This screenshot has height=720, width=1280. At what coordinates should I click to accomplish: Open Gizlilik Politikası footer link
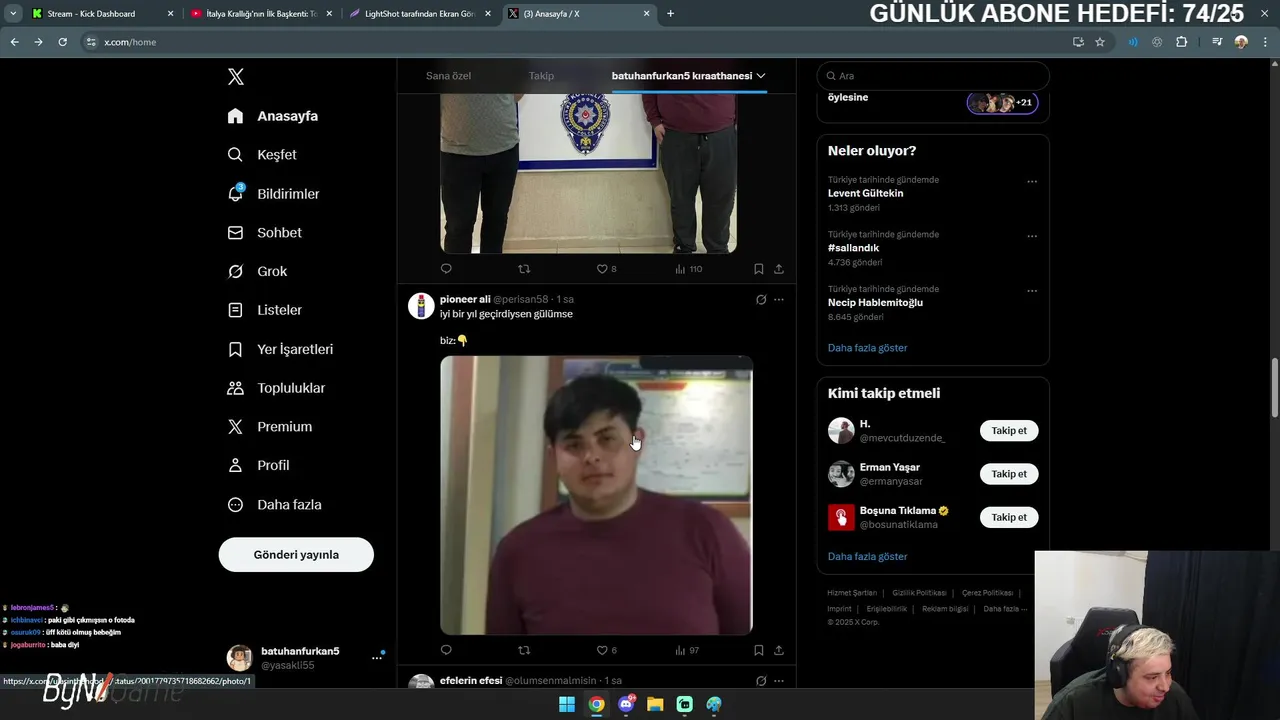tap(919, 593)
